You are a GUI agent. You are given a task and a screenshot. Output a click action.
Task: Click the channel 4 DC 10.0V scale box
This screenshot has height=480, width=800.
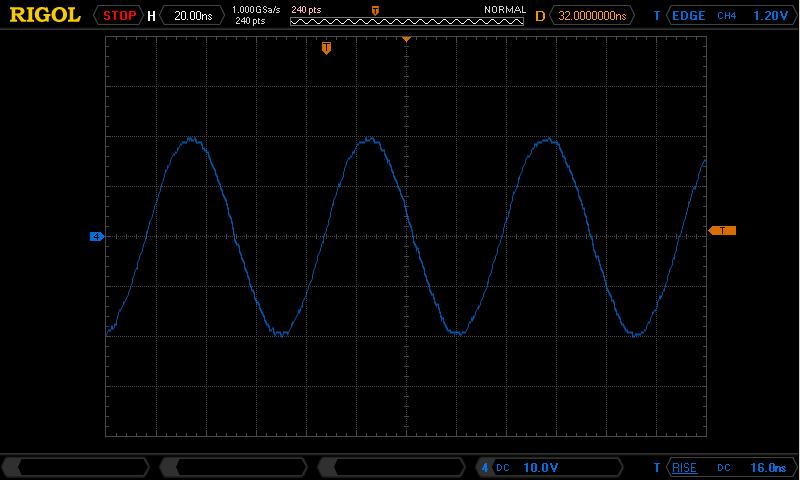550,467
